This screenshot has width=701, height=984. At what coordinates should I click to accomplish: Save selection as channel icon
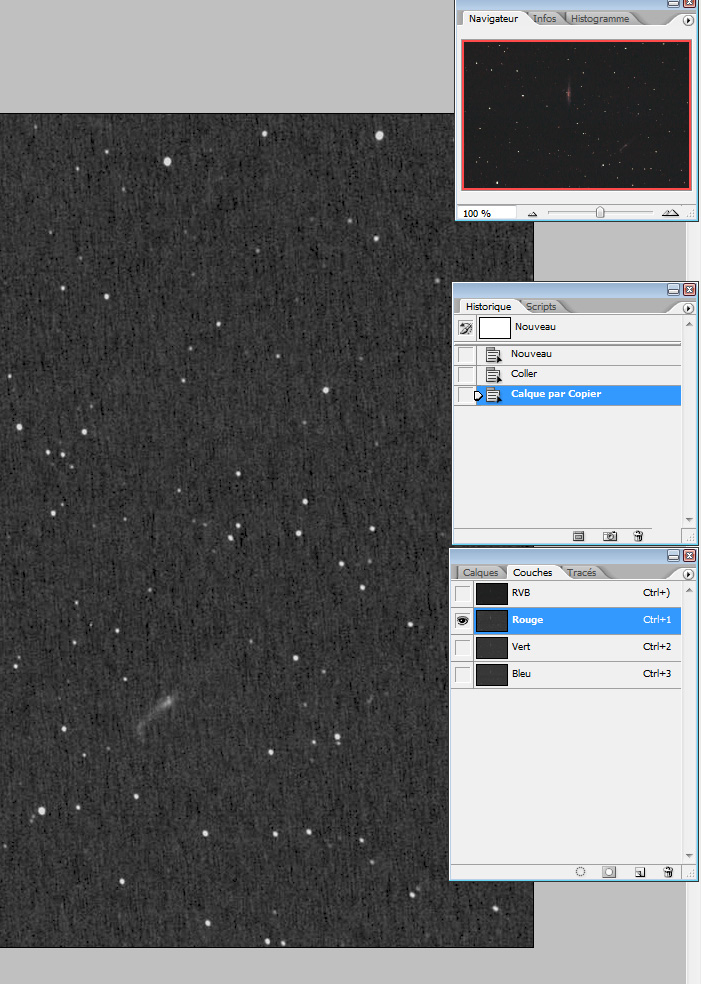click(x=609, y=872)
